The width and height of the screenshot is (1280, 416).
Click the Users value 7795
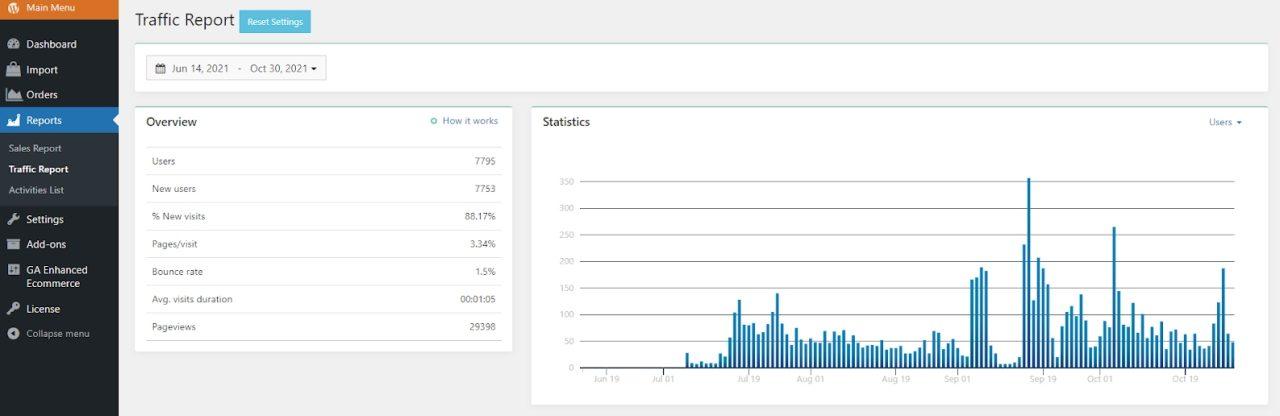tap(485, 161)
